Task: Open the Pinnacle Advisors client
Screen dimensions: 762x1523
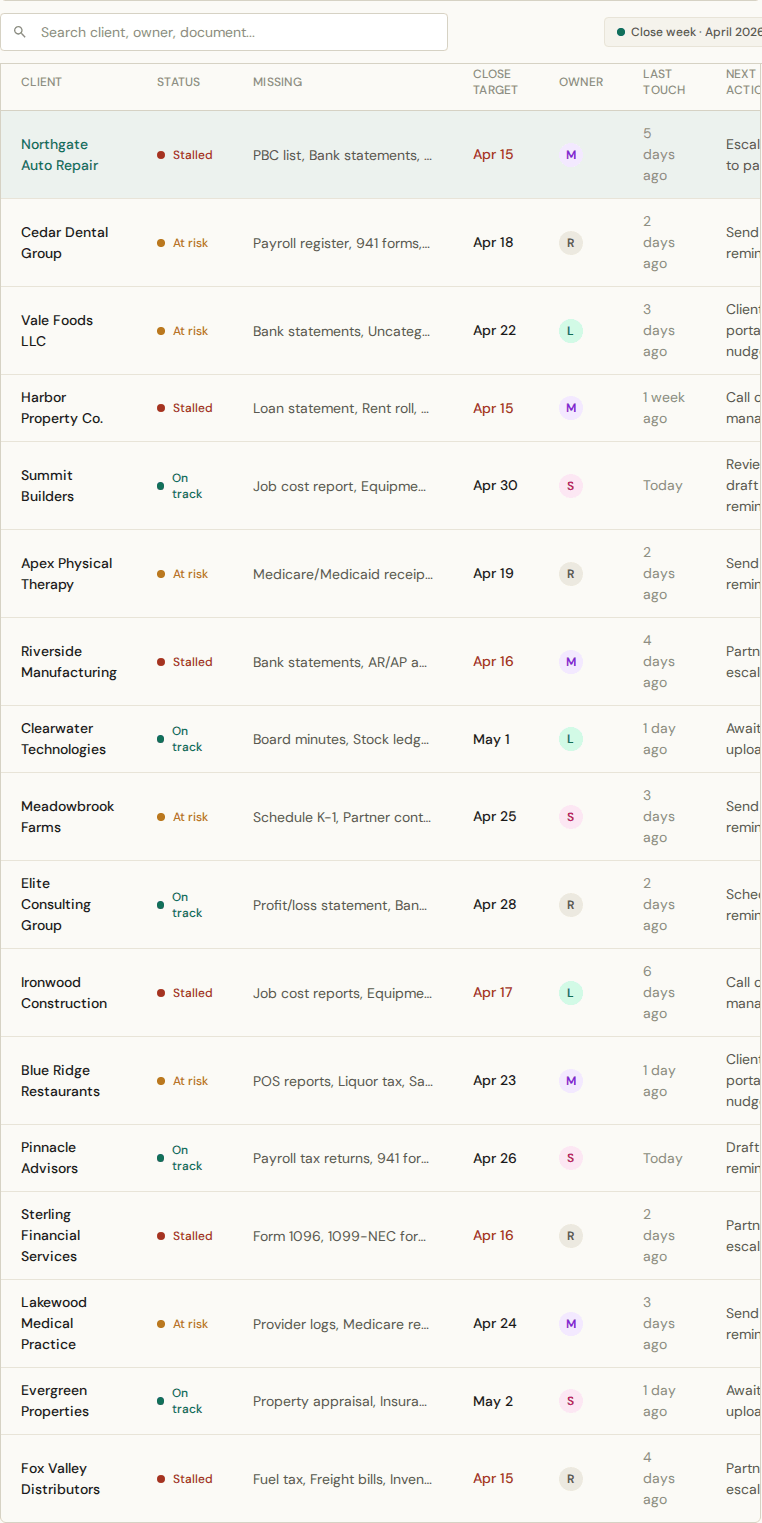Action: pos(49,1158)
